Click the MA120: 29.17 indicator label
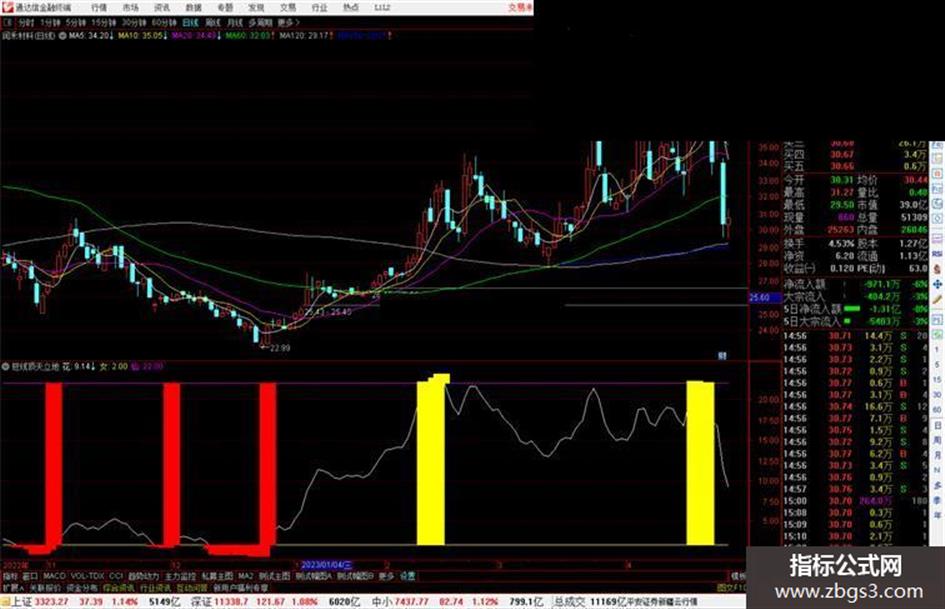The height and width of the screenshot is (609, 945). [x=306, y=36]
